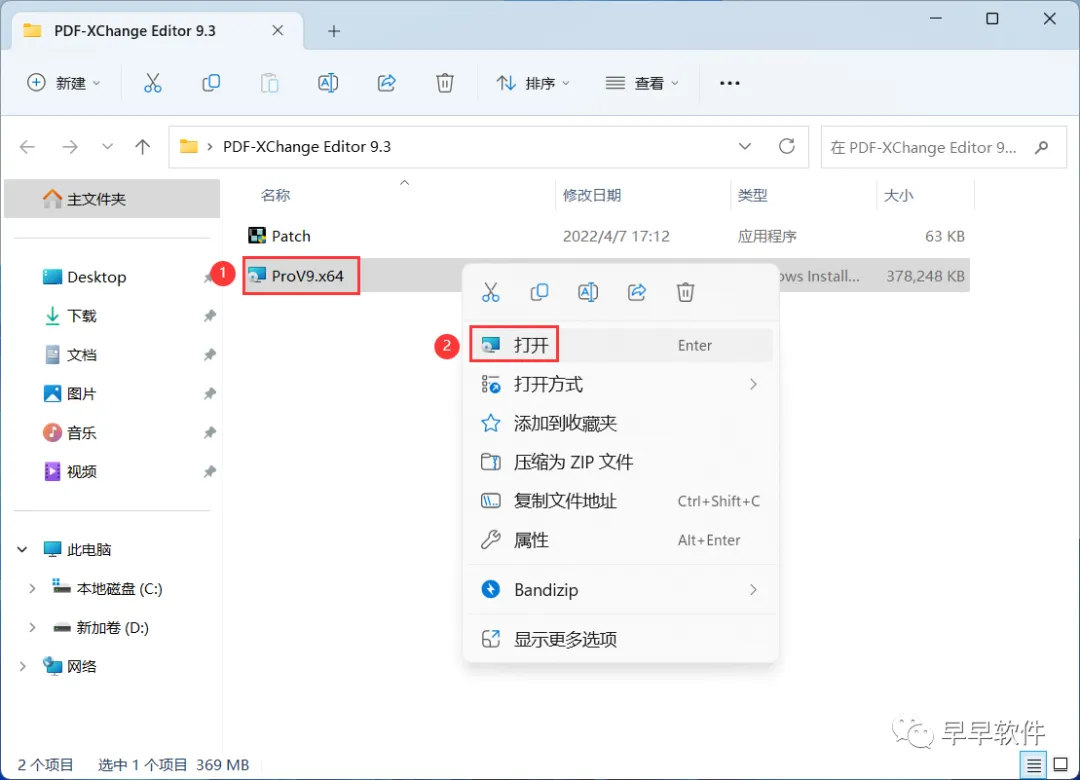Viewport: 1080px width, 780px height.
Task: Click the context menu Cut icon
Action: click(x=490, y=292)
